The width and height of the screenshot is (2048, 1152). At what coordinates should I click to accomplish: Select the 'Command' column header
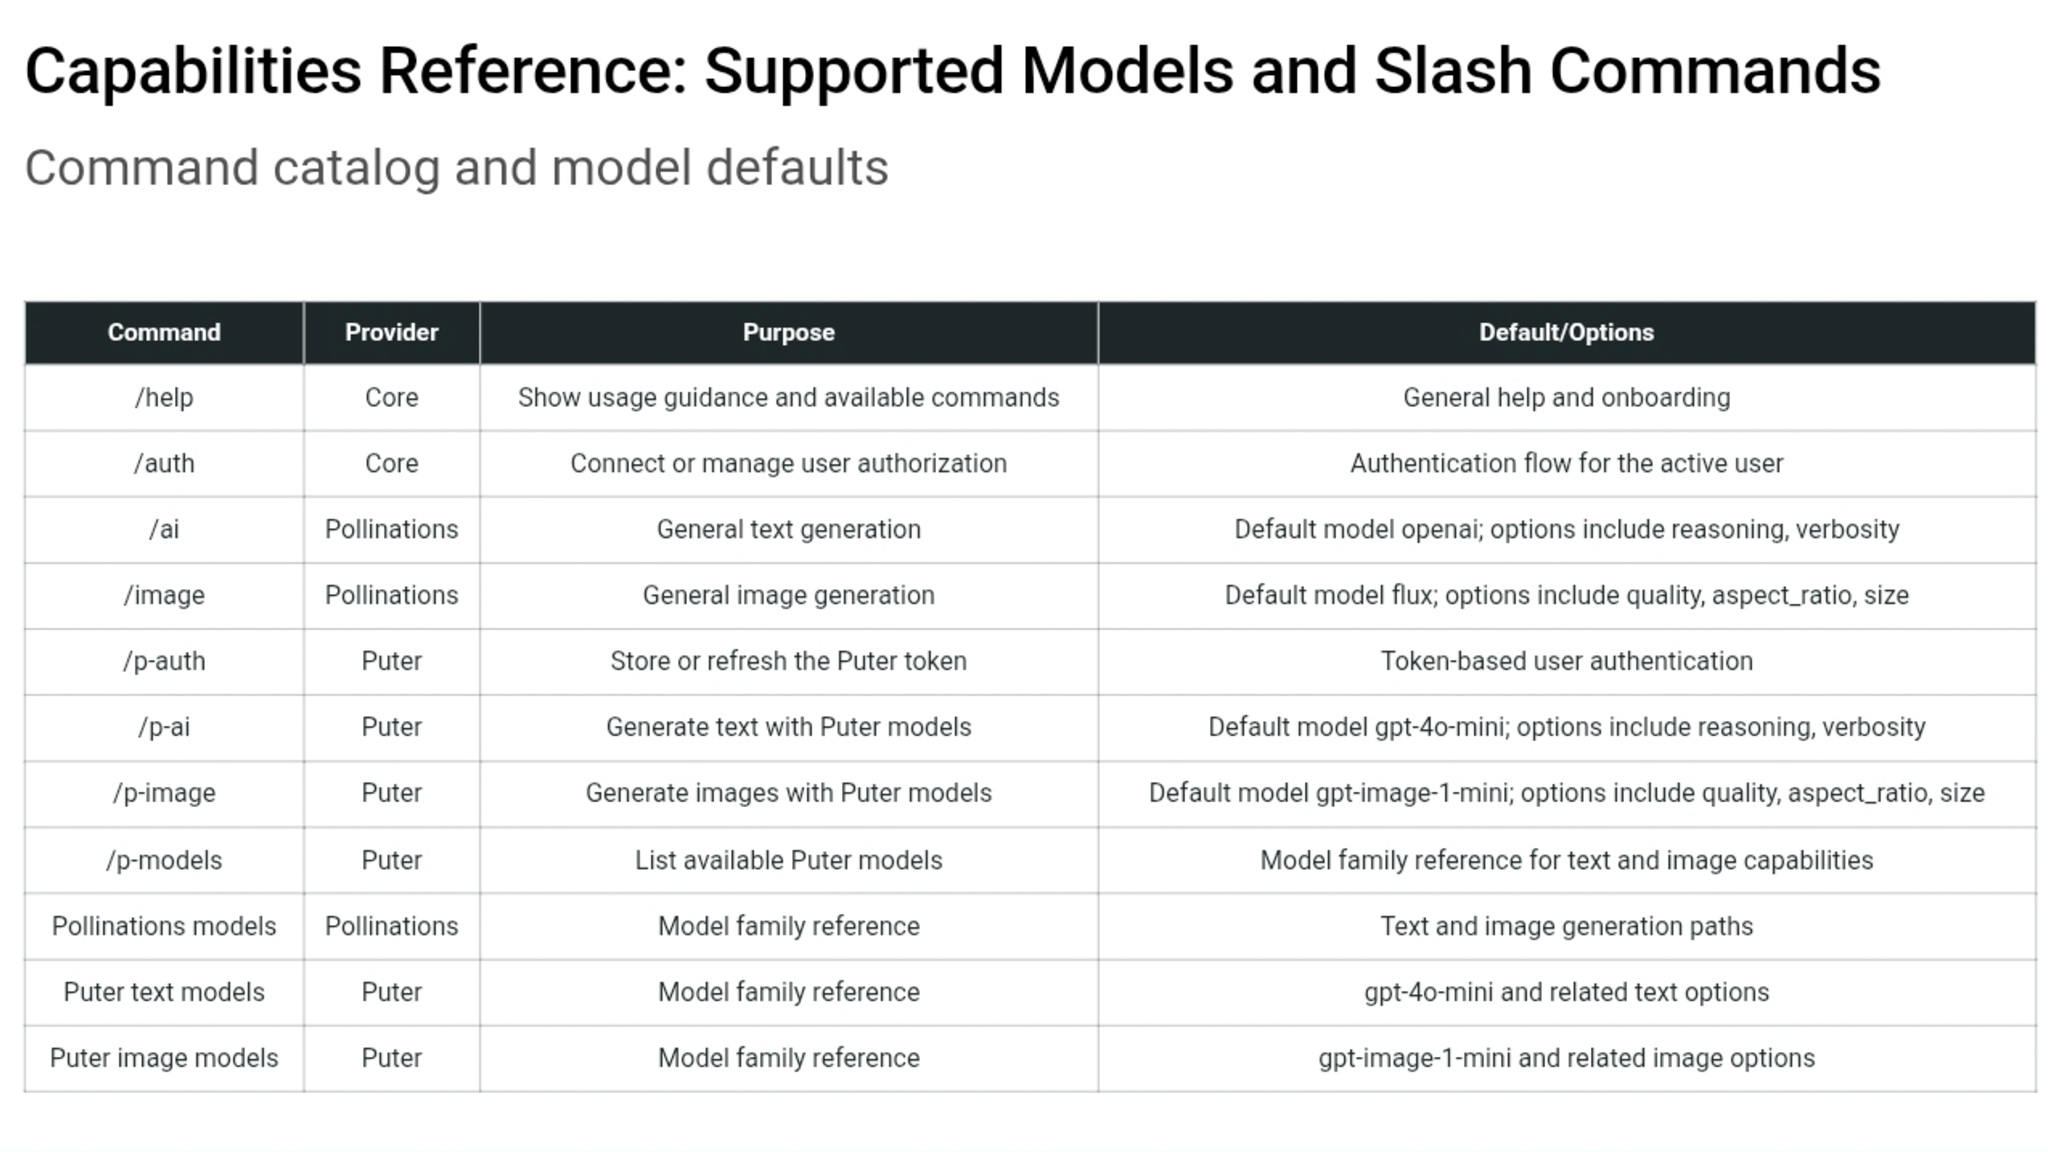click(x=164, y=332)
